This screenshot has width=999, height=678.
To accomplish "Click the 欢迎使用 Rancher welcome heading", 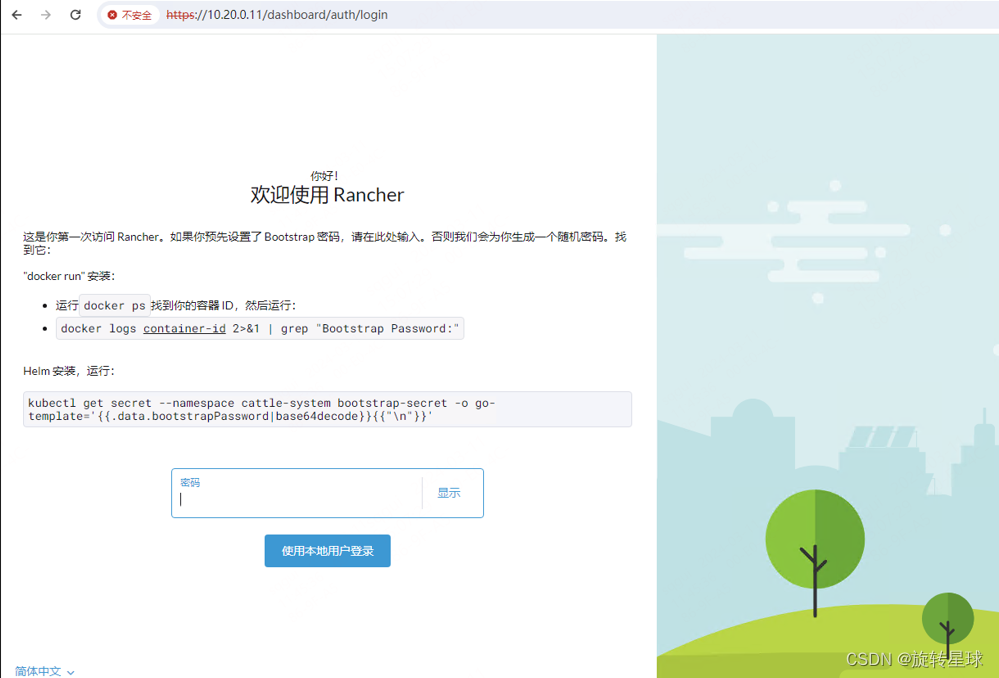I will [327, 195].
